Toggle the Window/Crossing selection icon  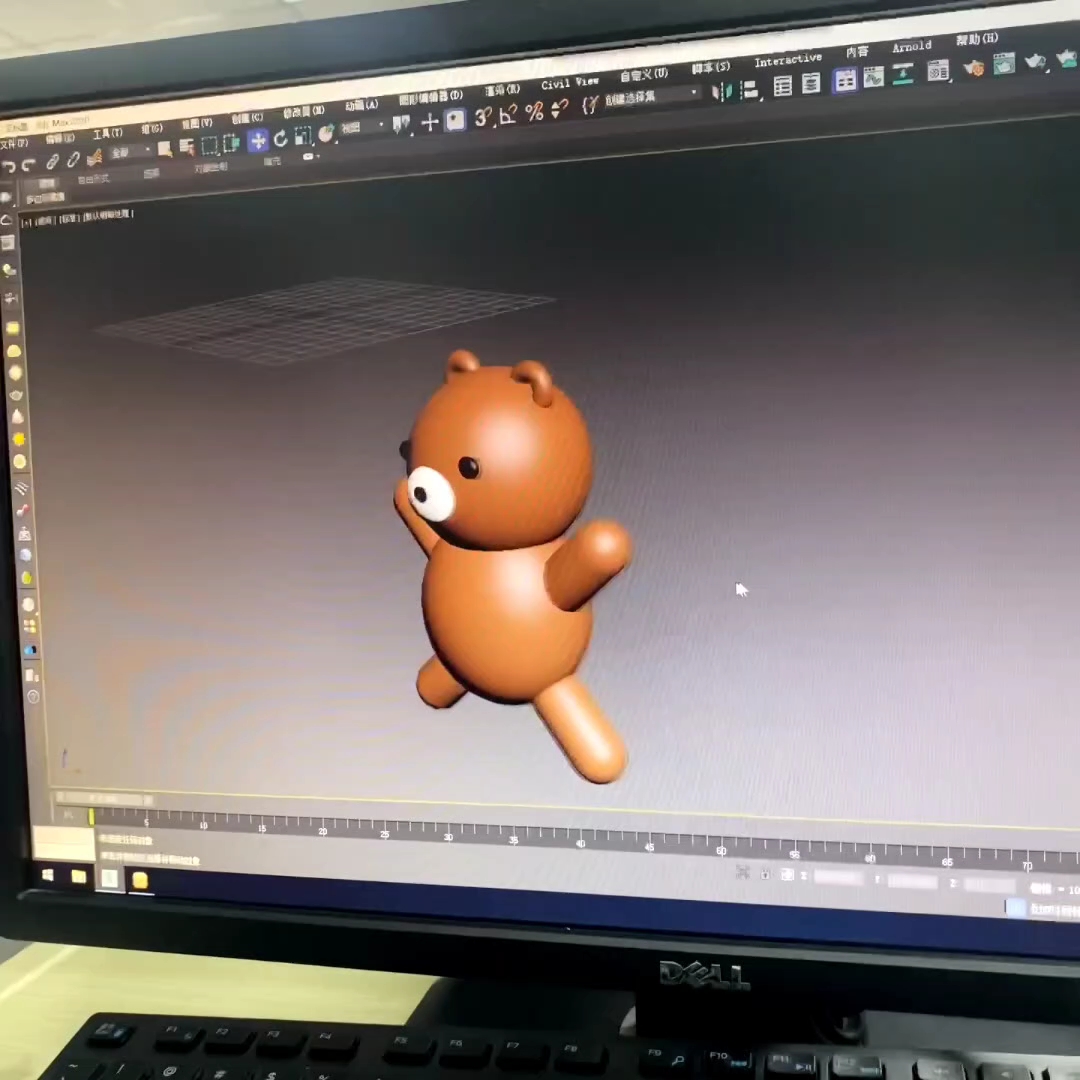[231, 143]
